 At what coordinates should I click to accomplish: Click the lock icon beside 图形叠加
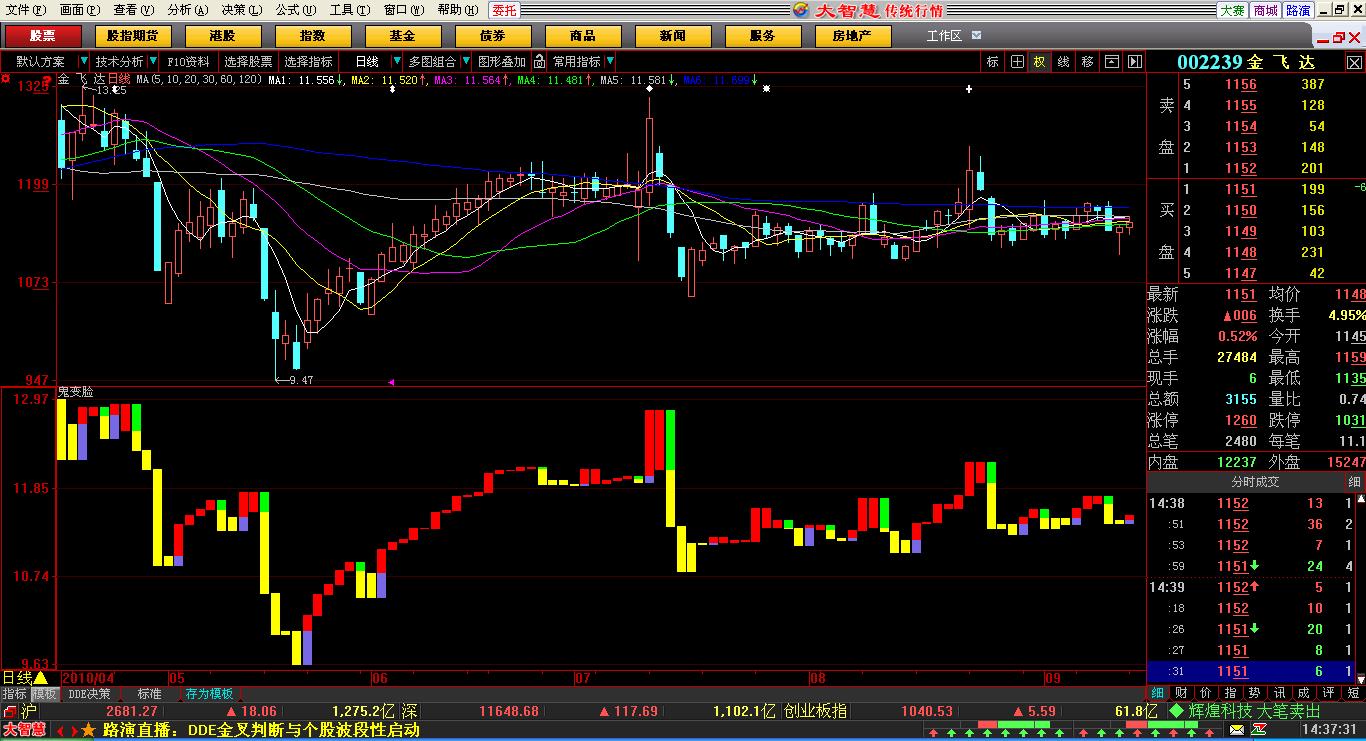point(539,62)
